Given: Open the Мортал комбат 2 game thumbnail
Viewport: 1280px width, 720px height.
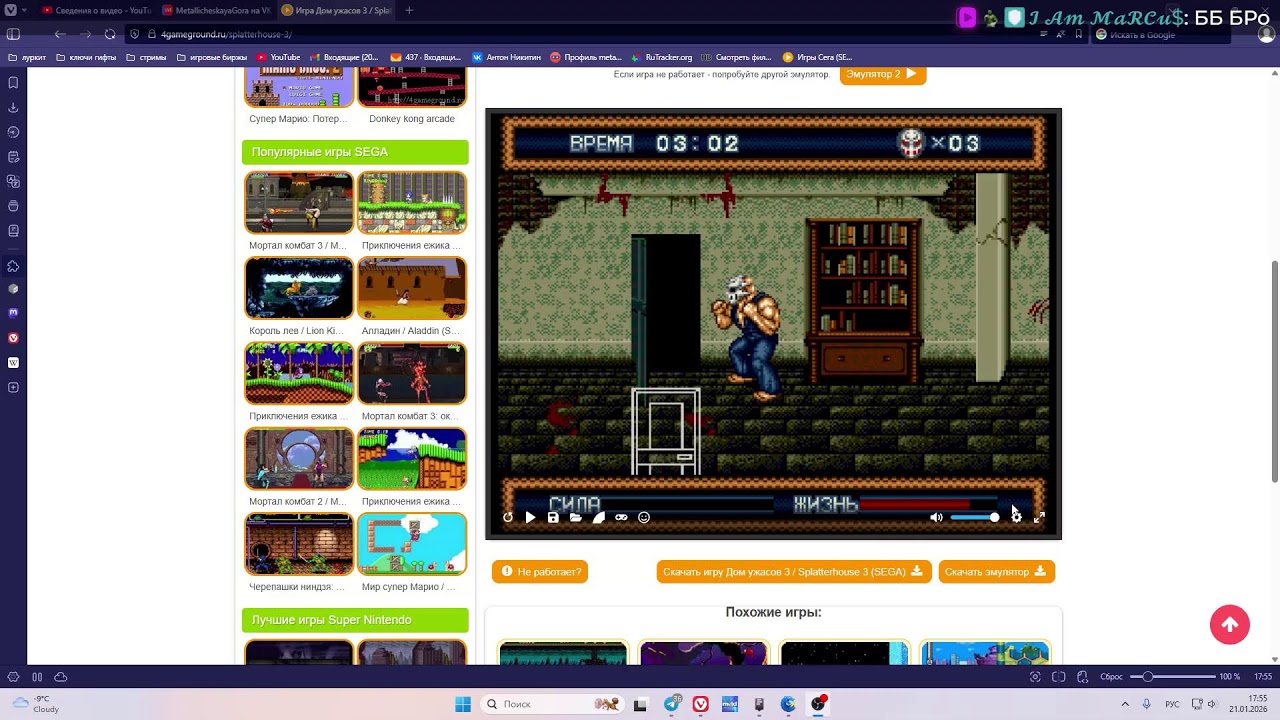Looking at the screenshot, I should (x=299, y=458).
